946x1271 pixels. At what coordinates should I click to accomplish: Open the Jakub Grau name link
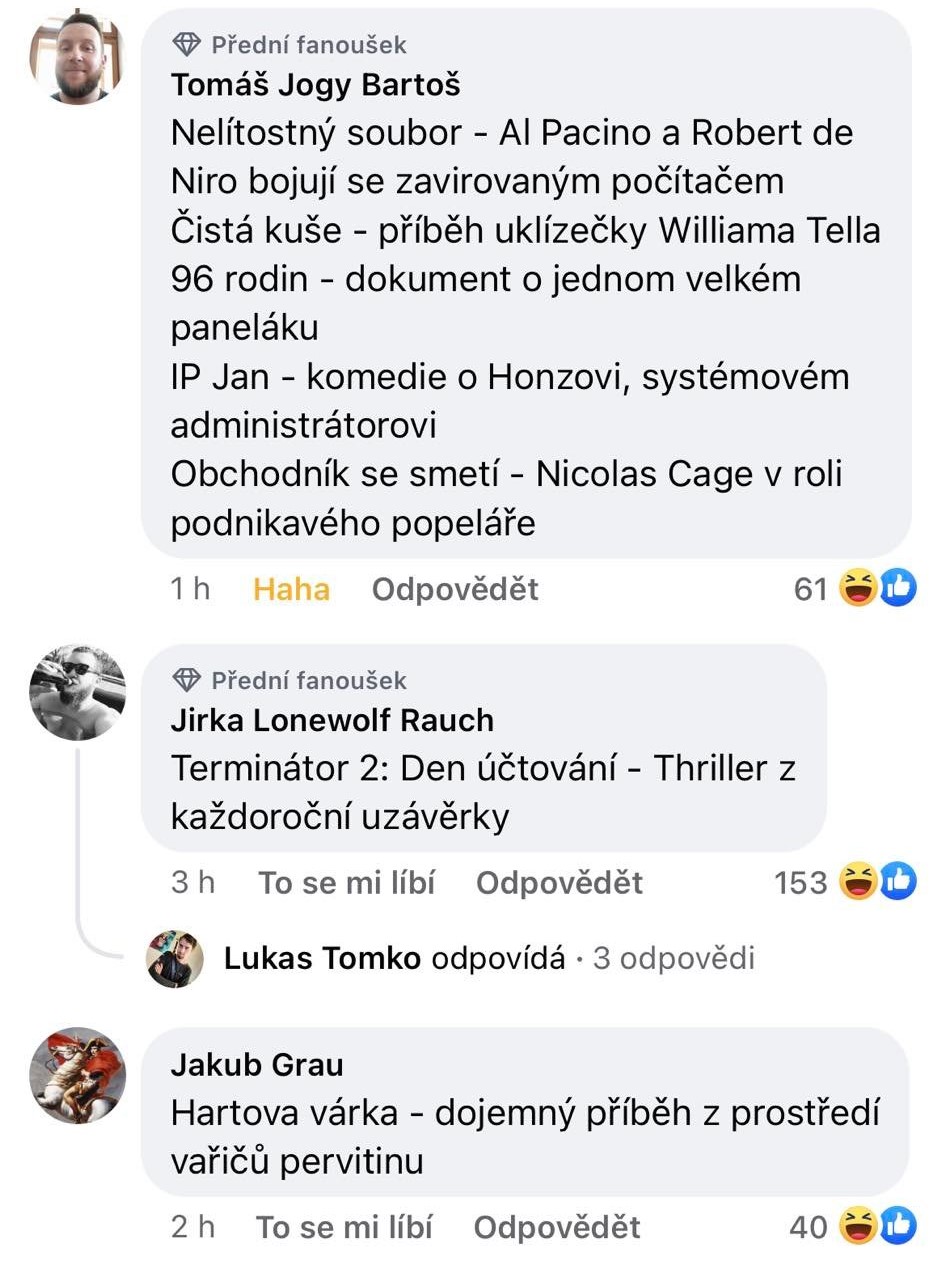(x=257, y=1065)
